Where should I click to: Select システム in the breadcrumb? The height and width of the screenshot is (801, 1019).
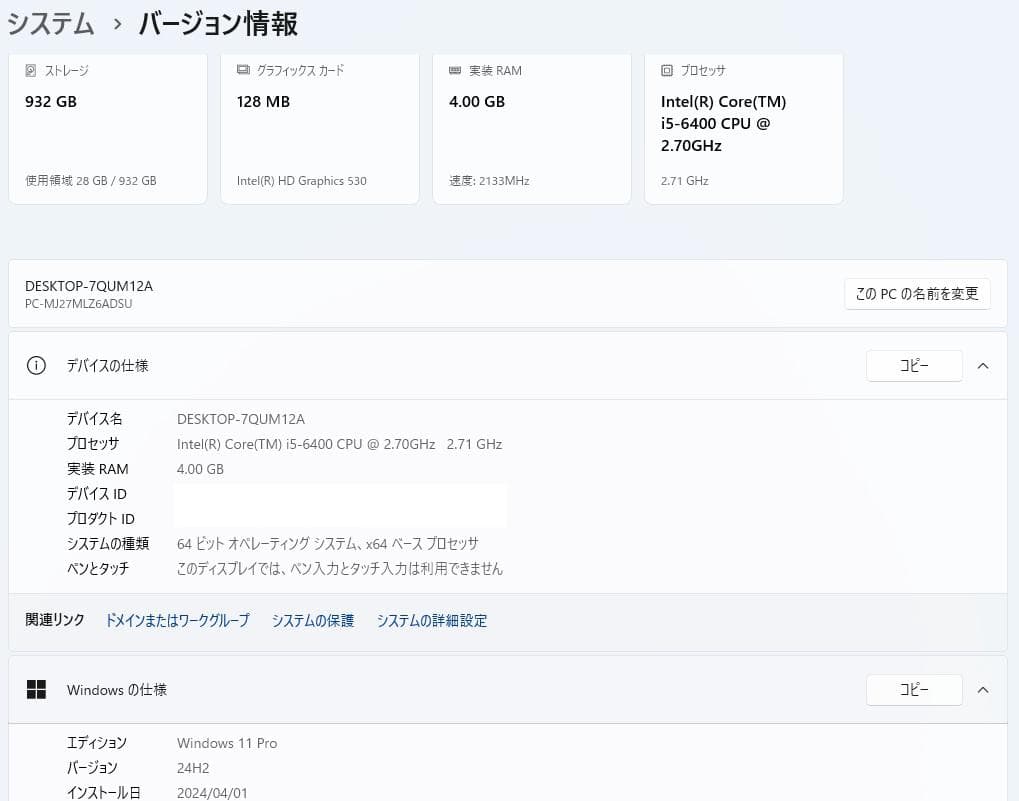pyautogui.click(x=49, y=22)
